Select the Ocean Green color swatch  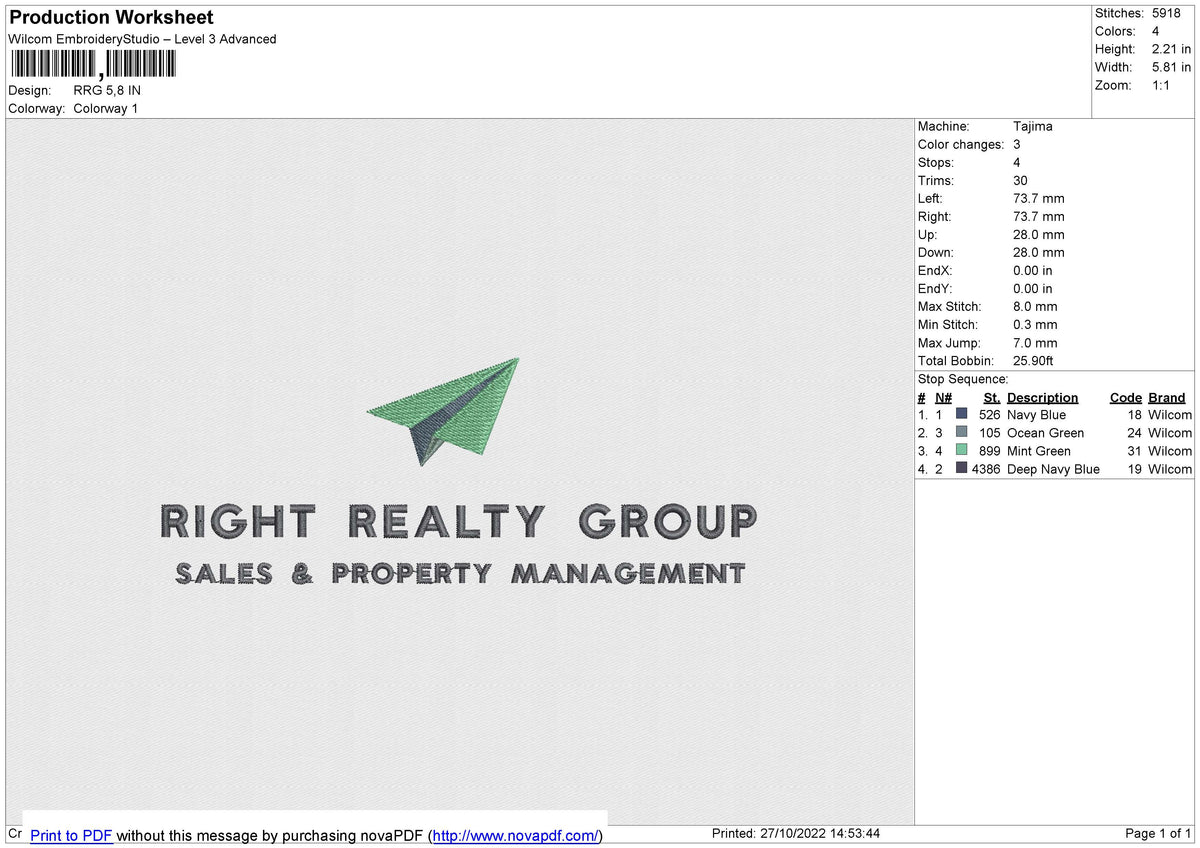(x=962, y=432)
